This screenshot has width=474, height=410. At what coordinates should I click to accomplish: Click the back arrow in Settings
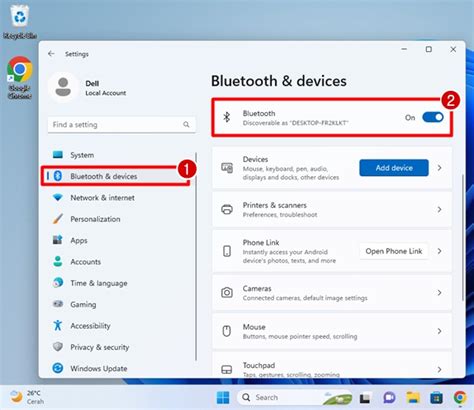51,53
